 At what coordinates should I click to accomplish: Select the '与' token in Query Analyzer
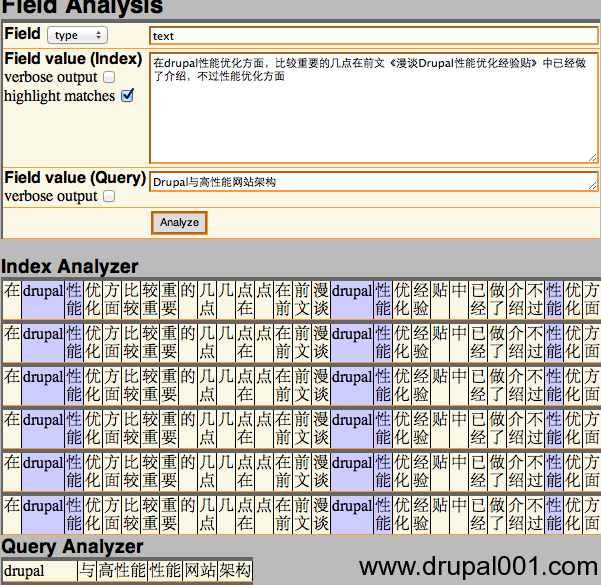click(87, 571)
